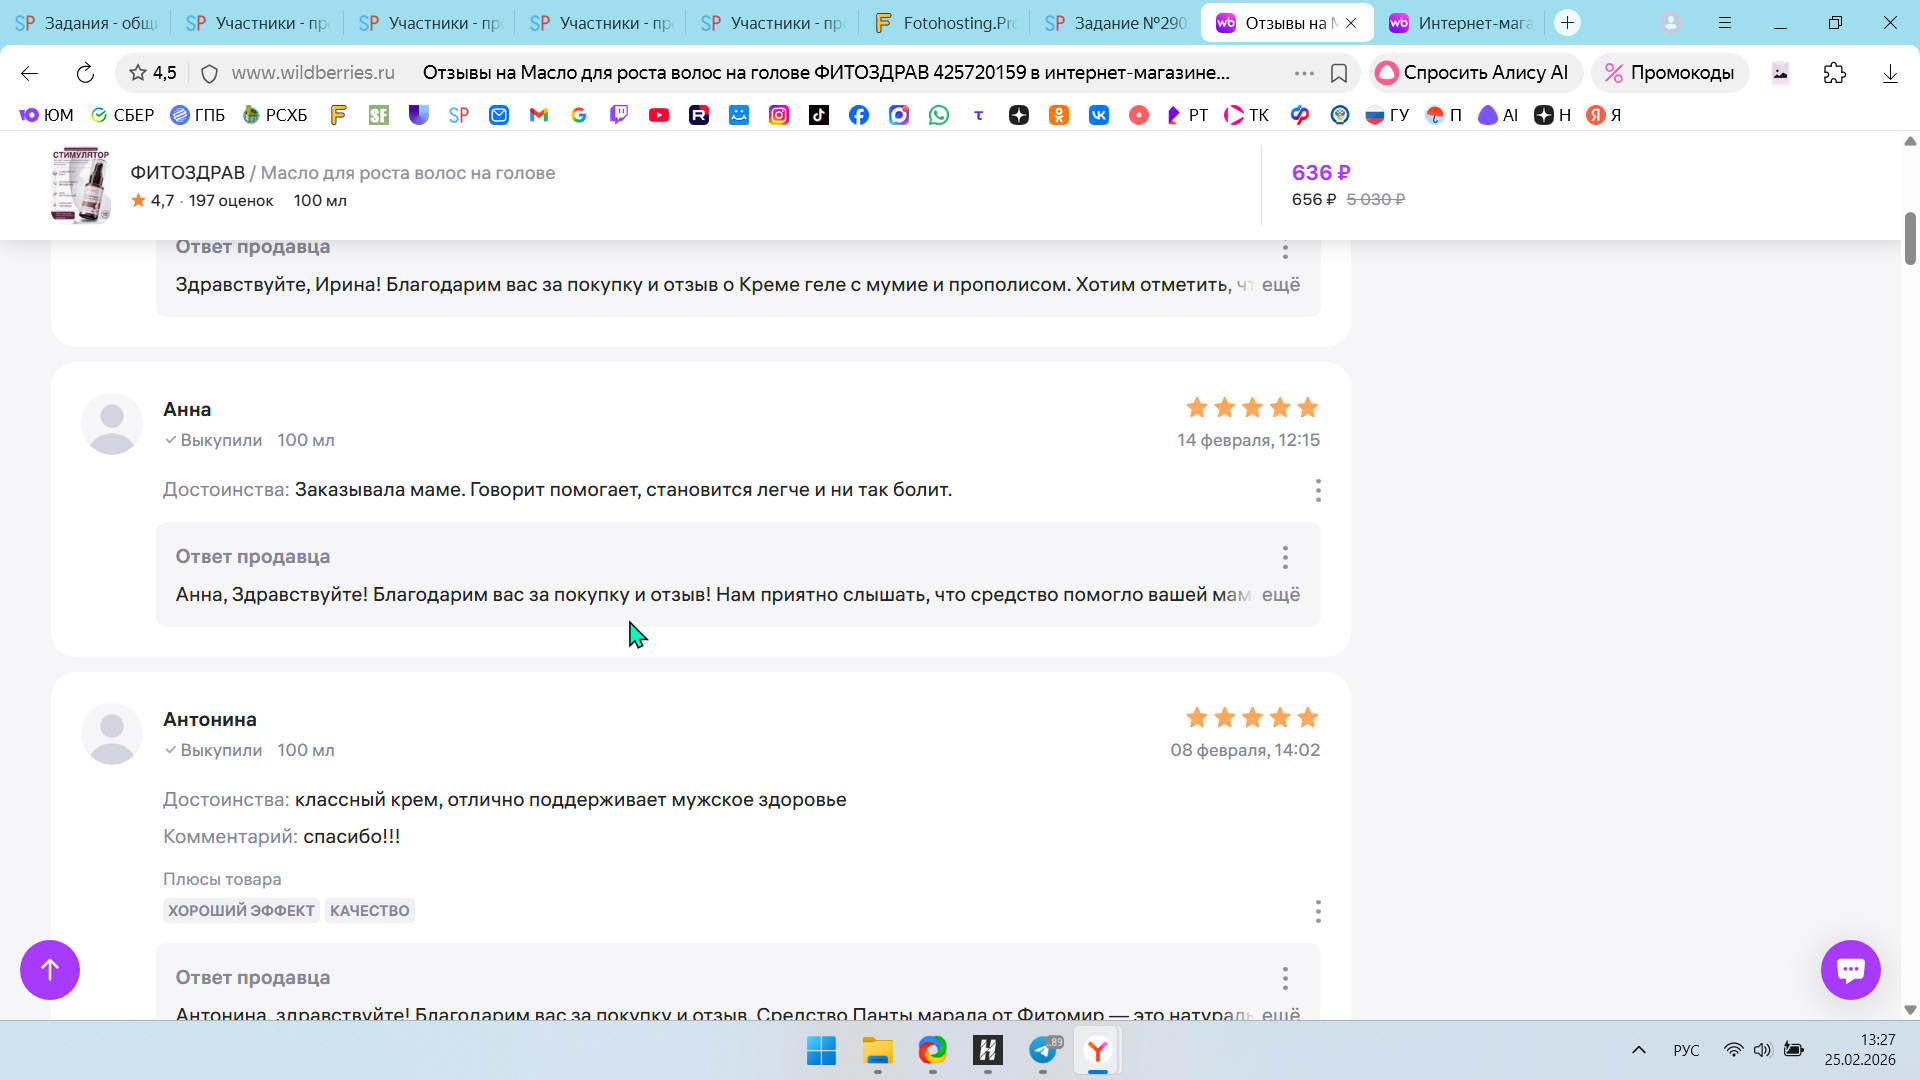
Task: Open options menu of seller reply to Anna
Action: point(1285,557)
